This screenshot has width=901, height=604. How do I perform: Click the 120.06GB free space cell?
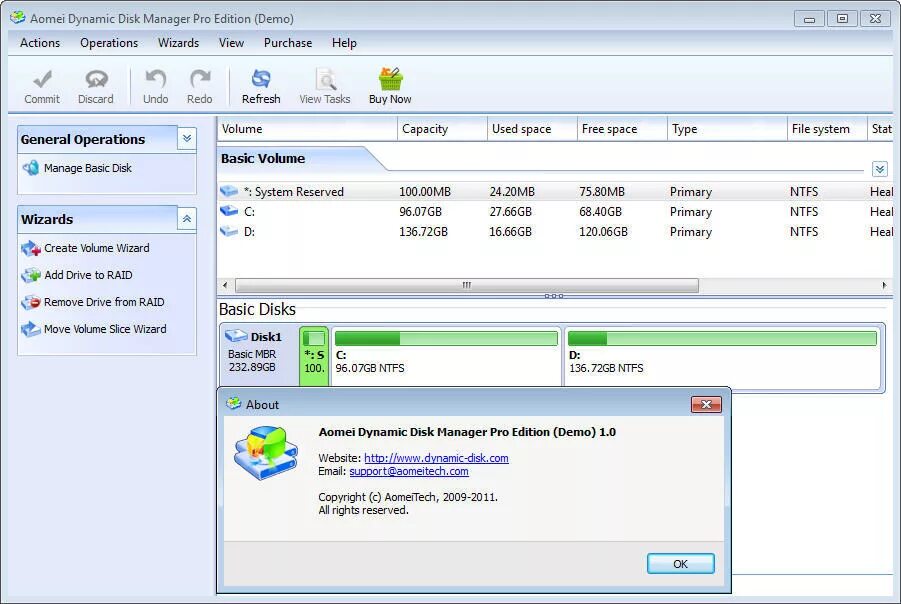(x=603, y=232)
